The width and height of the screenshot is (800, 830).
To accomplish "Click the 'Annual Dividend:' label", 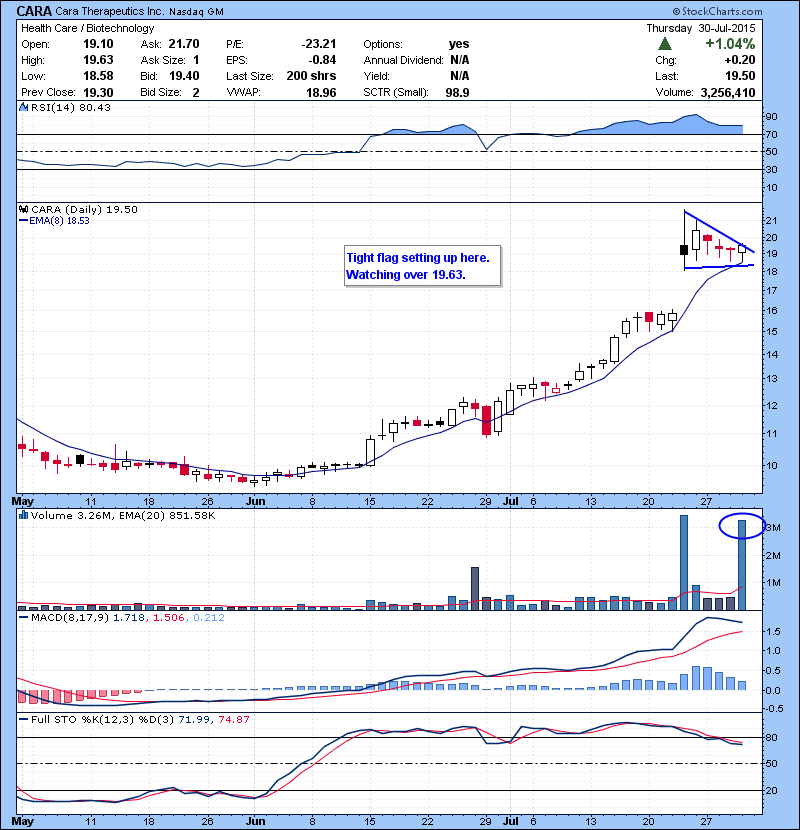I will tap(403, 60).
